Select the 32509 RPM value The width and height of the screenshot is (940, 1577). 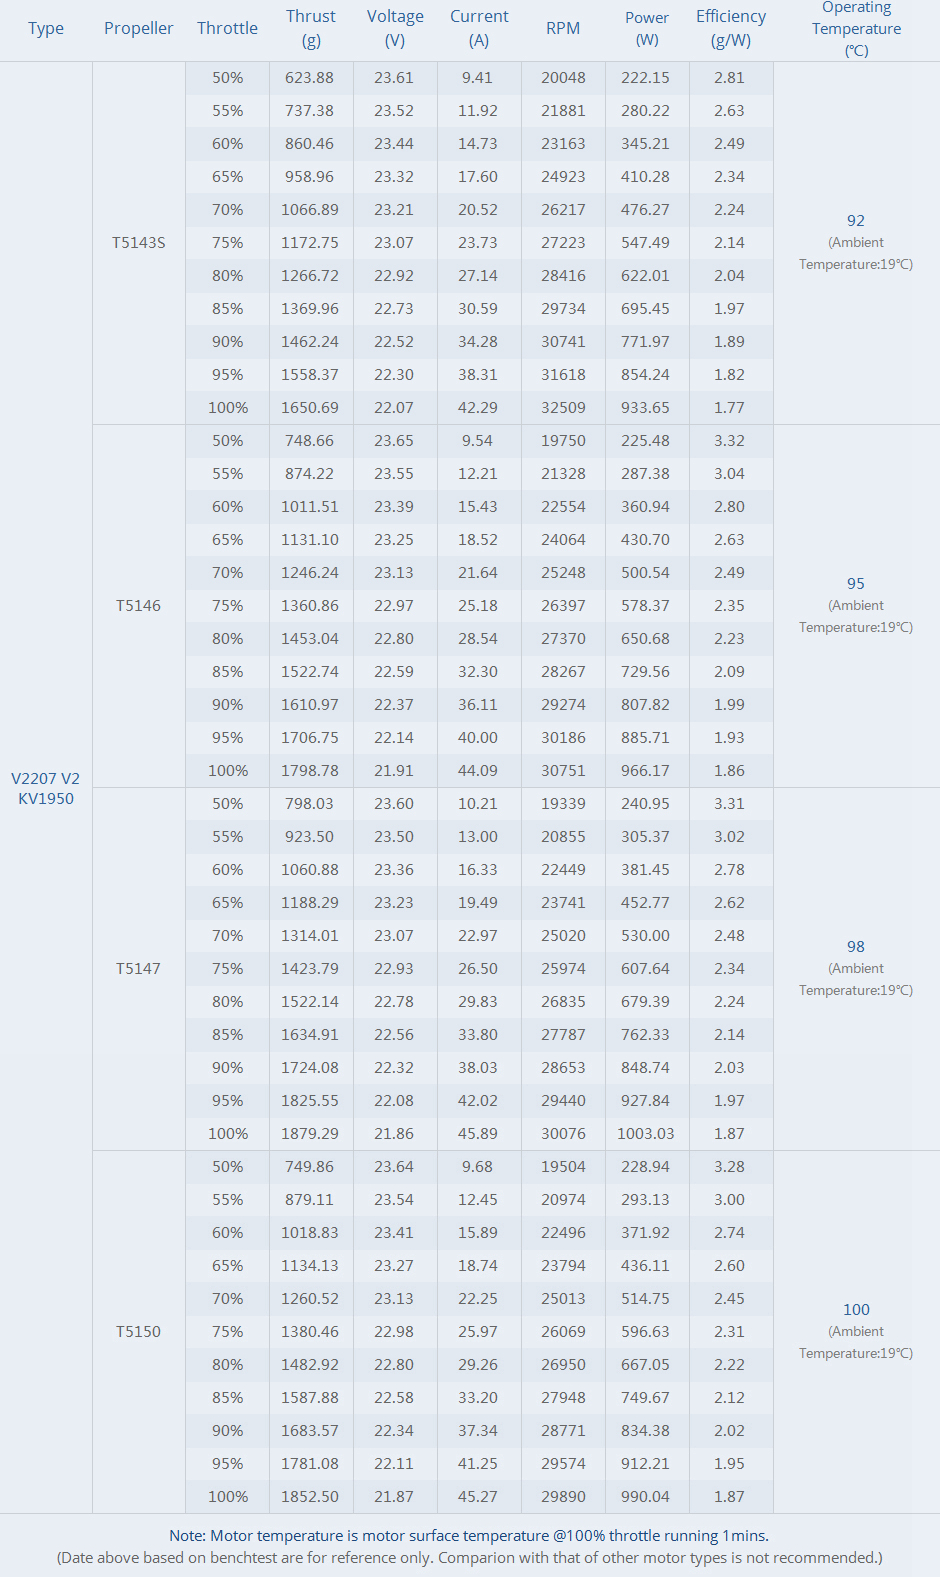point(563,408)
